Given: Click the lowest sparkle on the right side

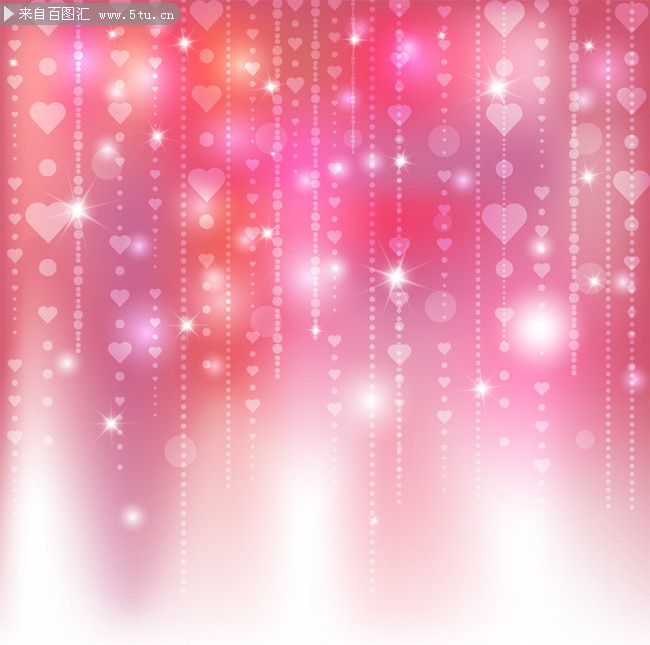Looking at the screenshot, I should pos(482,387).
